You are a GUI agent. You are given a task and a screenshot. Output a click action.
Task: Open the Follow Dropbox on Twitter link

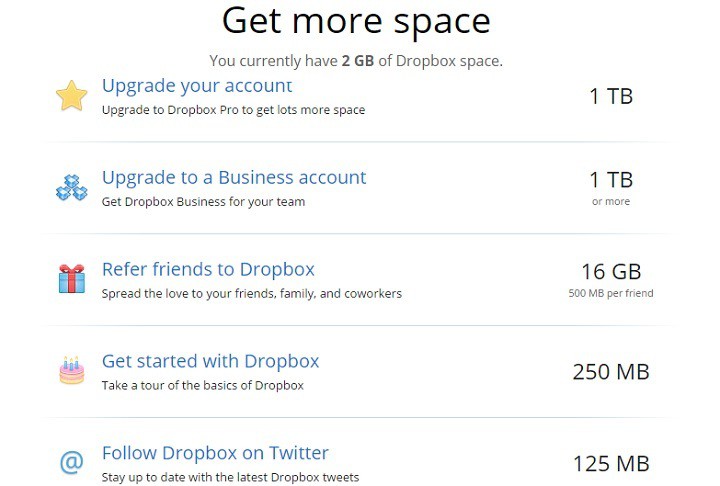215,453
